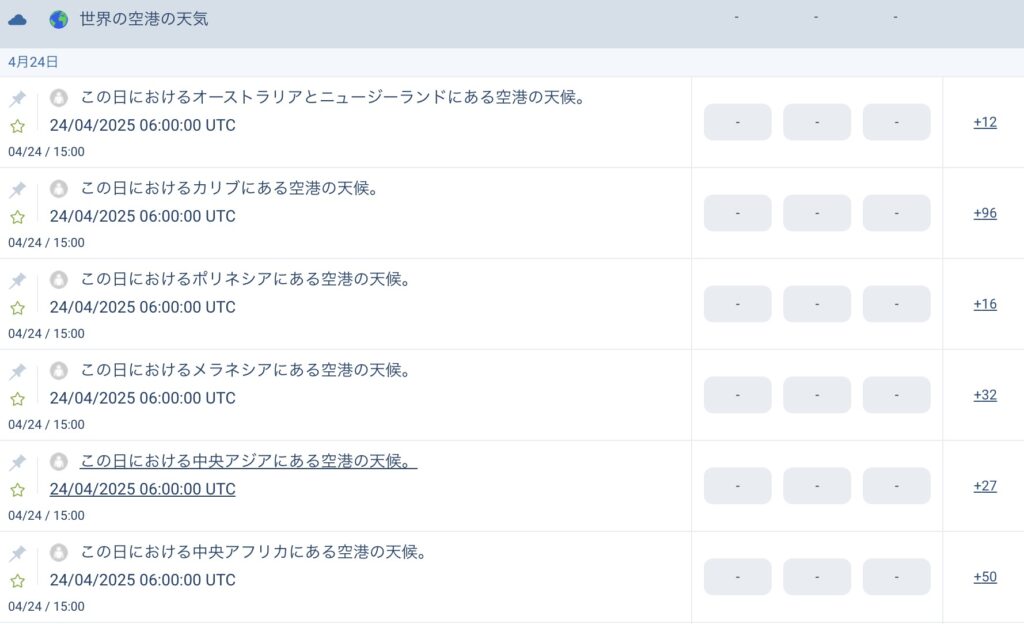This screenshot has height=624, width=1024.
Task: Pin the Central Africa (中央アフリカ) weather event
Action: (18, 554)
